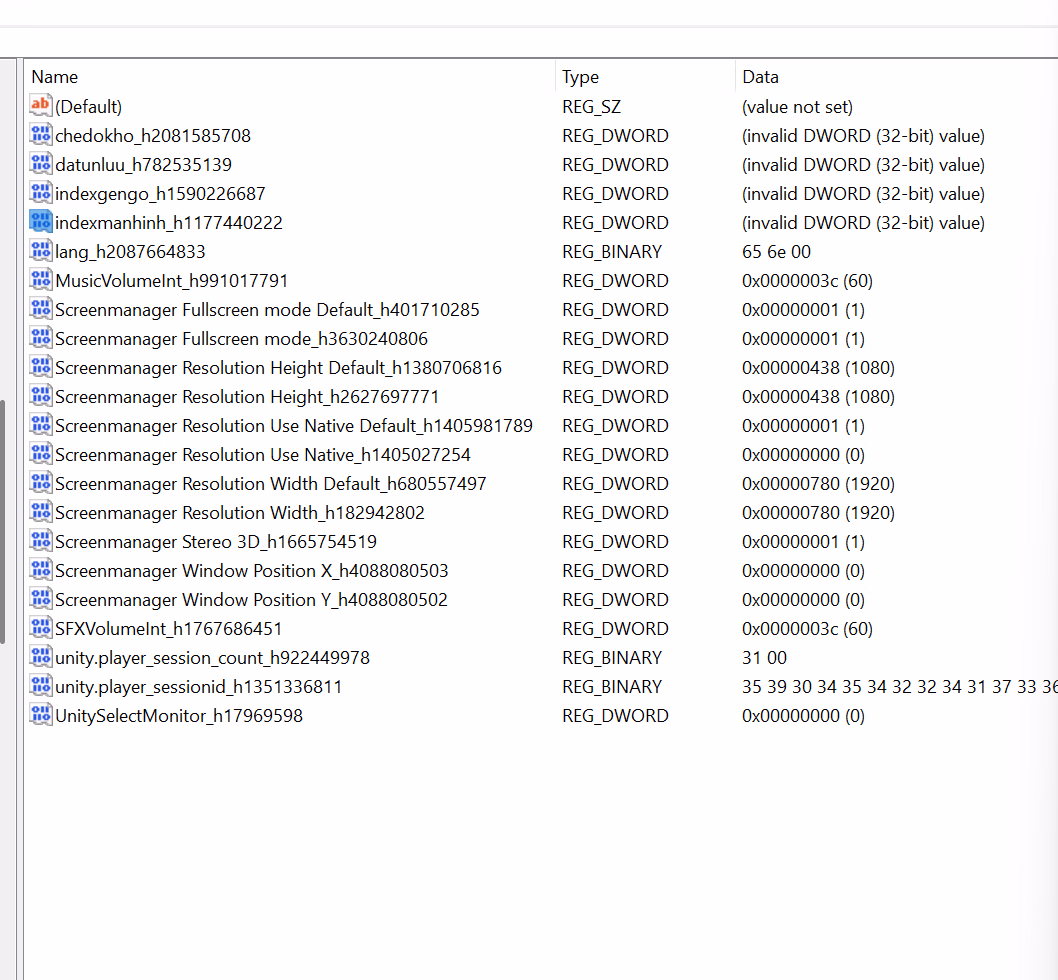
Task: Click the MusicVolumeInt entry's DWORD icon
Action: (41, 280)
